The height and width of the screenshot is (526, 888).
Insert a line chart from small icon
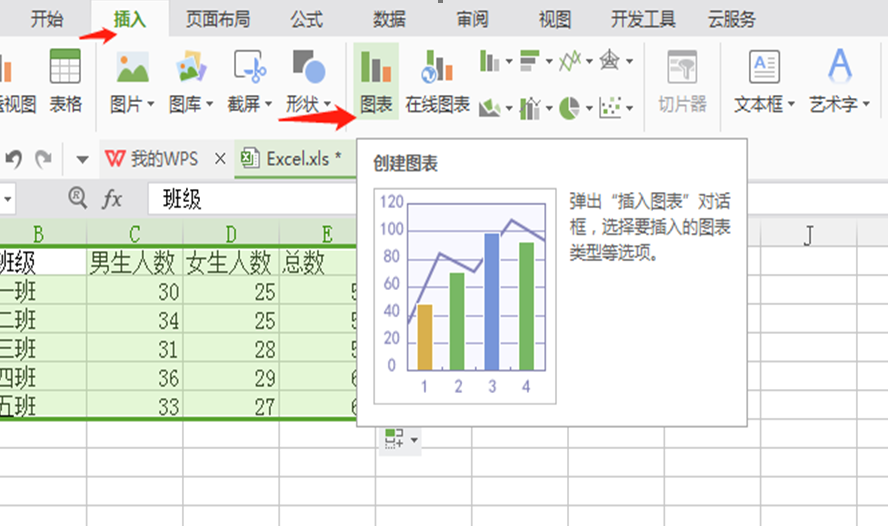click(570, 61)
